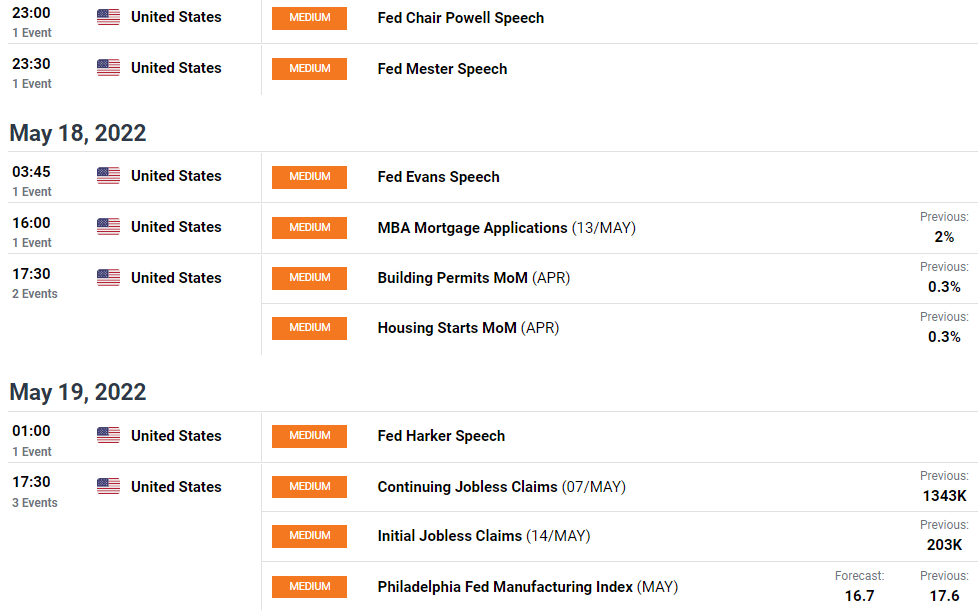This screenshot has height=610, width=978.
Task: Click US flag in 01:00 Fed Harker row
Action: point(109,435)
